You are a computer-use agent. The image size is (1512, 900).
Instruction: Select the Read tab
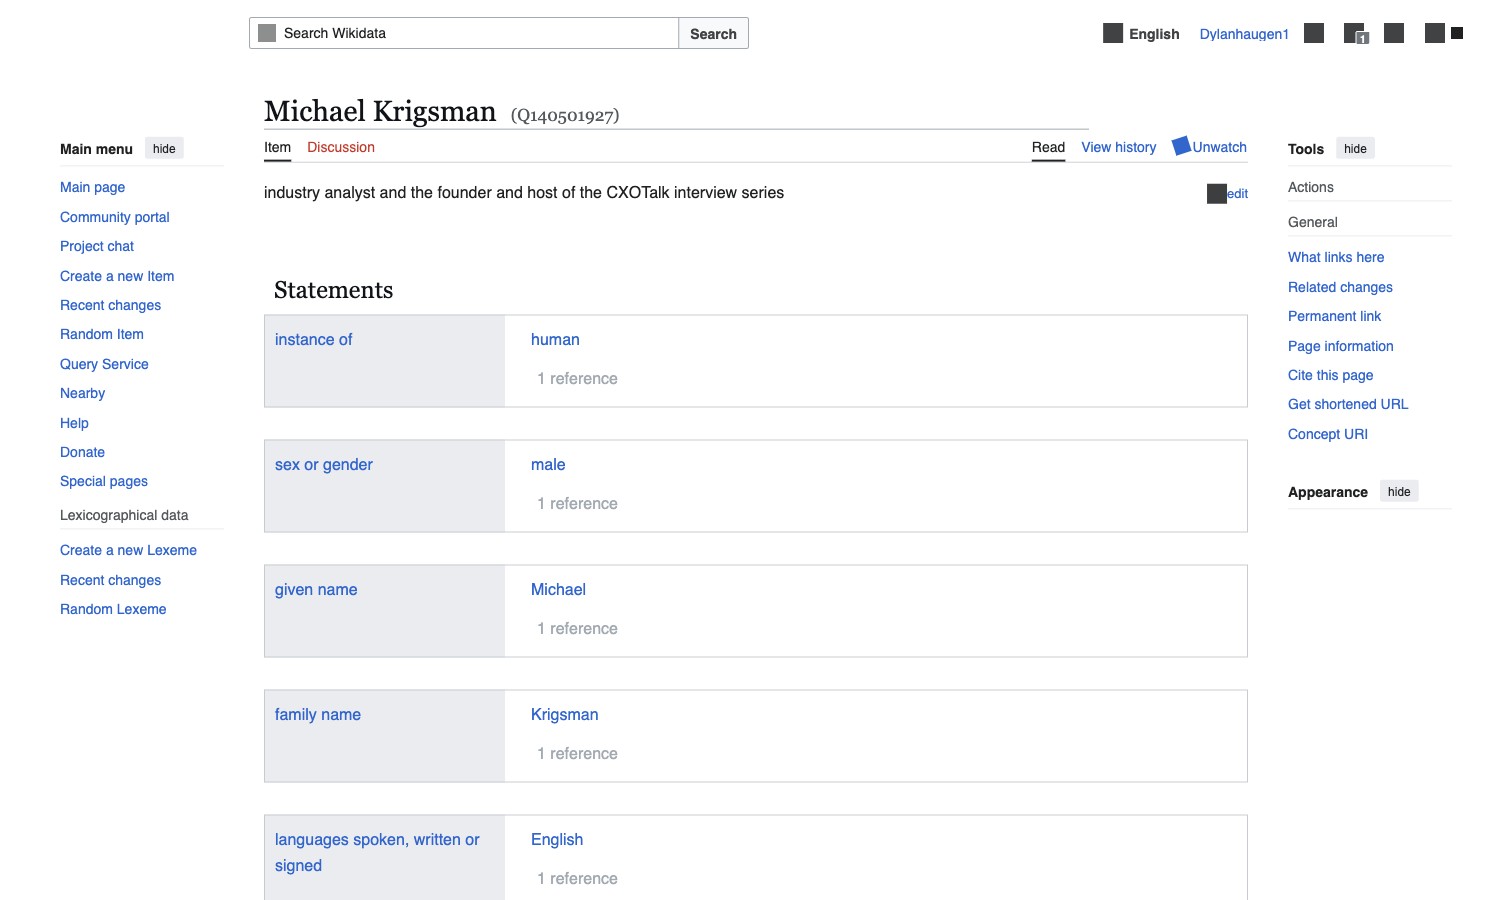point(1048,147)
